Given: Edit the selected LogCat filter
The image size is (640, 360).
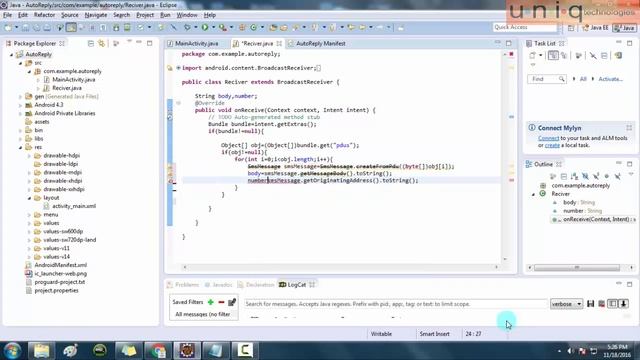Looking at the screenshot, I should click(x=232, y=302).
